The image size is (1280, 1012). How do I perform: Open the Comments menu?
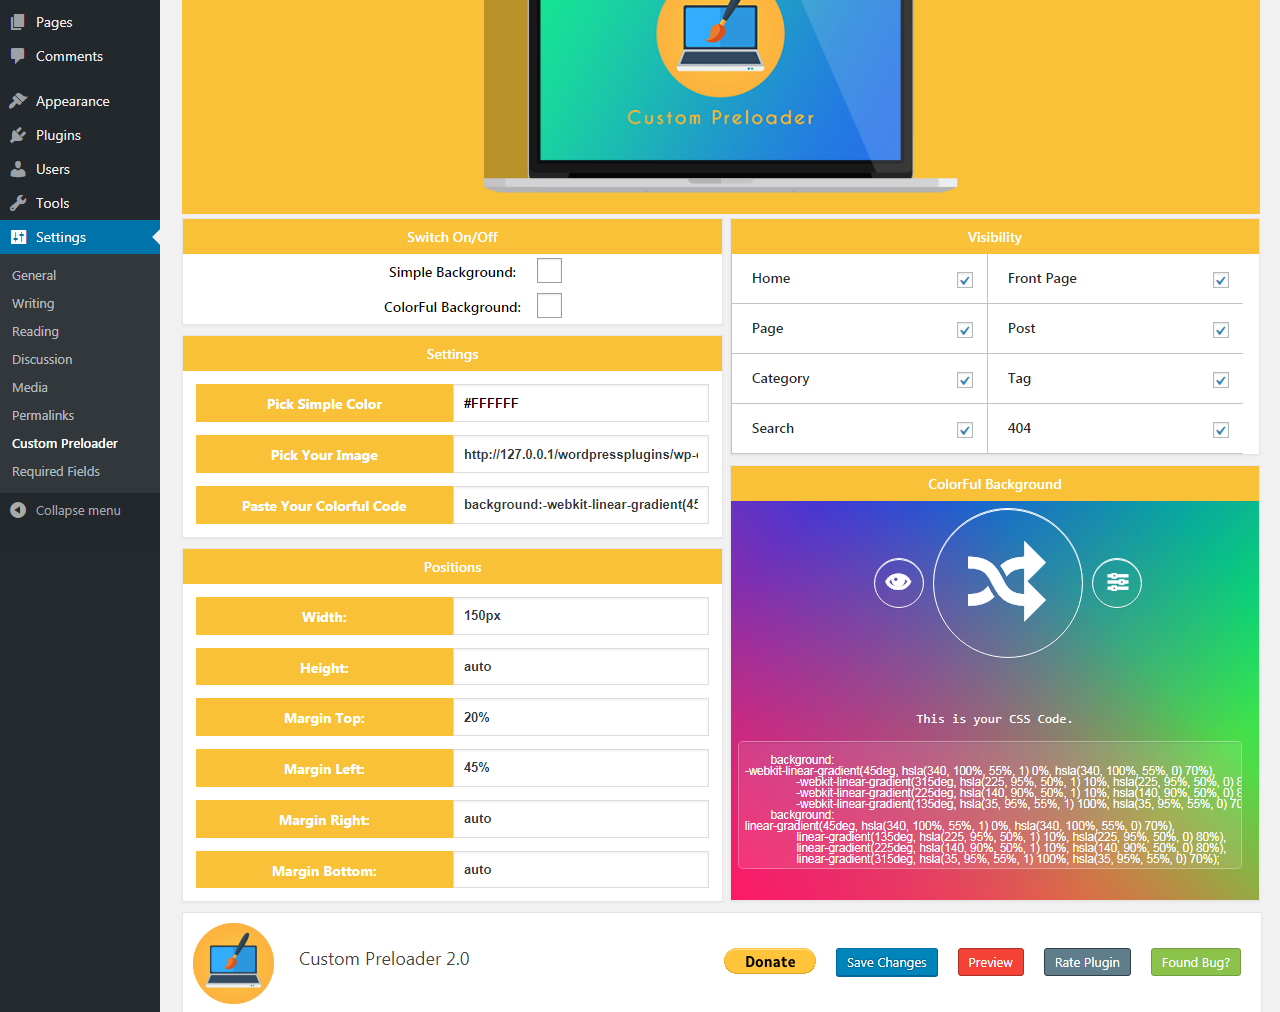(x=80, y=56)
